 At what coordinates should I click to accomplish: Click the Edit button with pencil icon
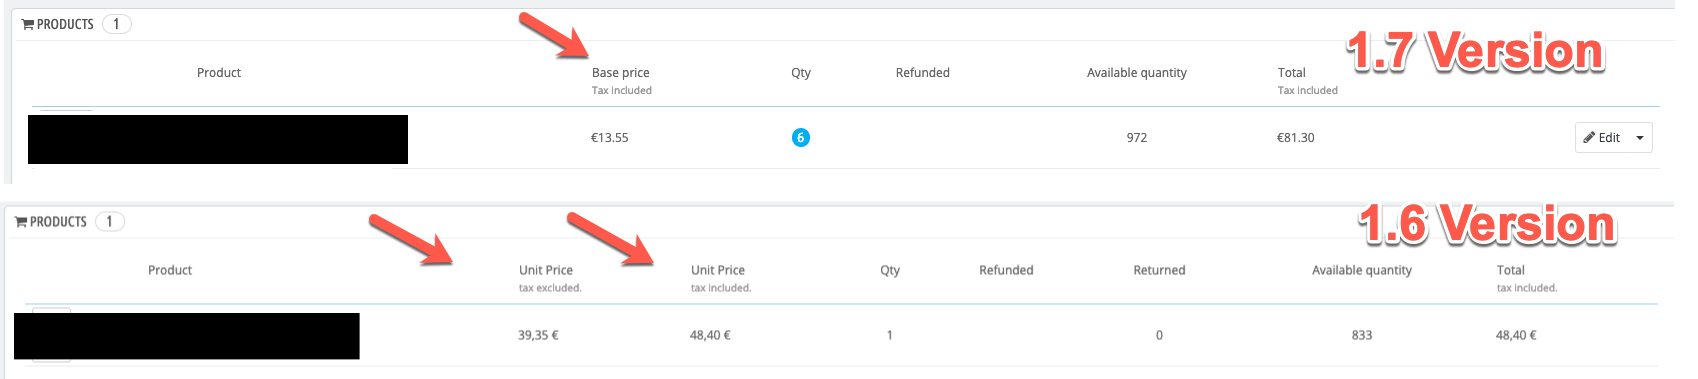pos(1602,138)
